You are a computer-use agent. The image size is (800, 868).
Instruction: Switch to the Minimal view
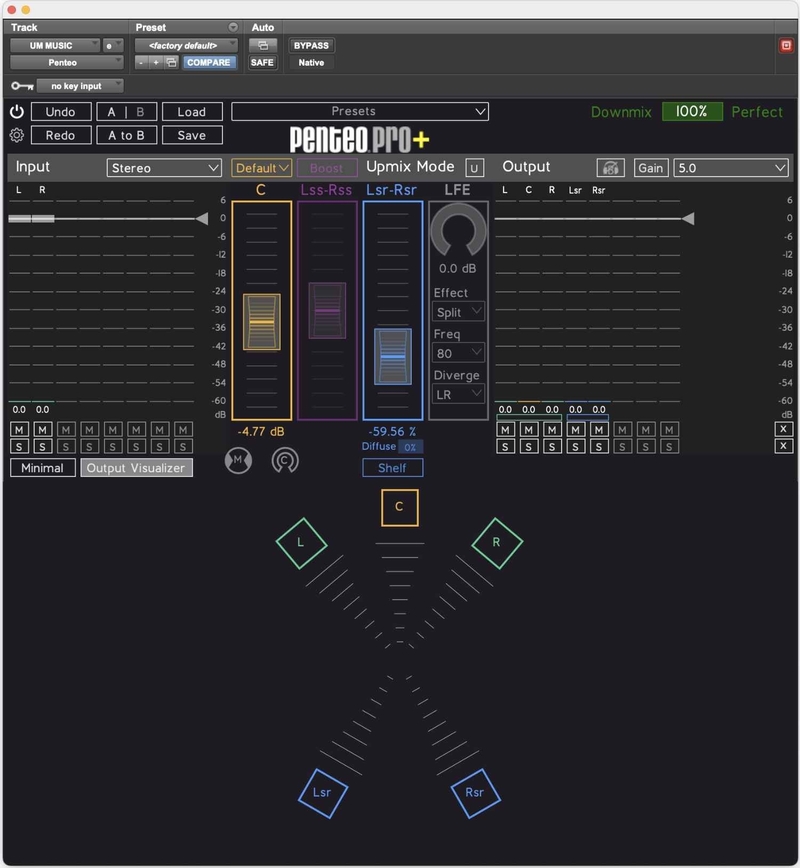pos(43,468)
